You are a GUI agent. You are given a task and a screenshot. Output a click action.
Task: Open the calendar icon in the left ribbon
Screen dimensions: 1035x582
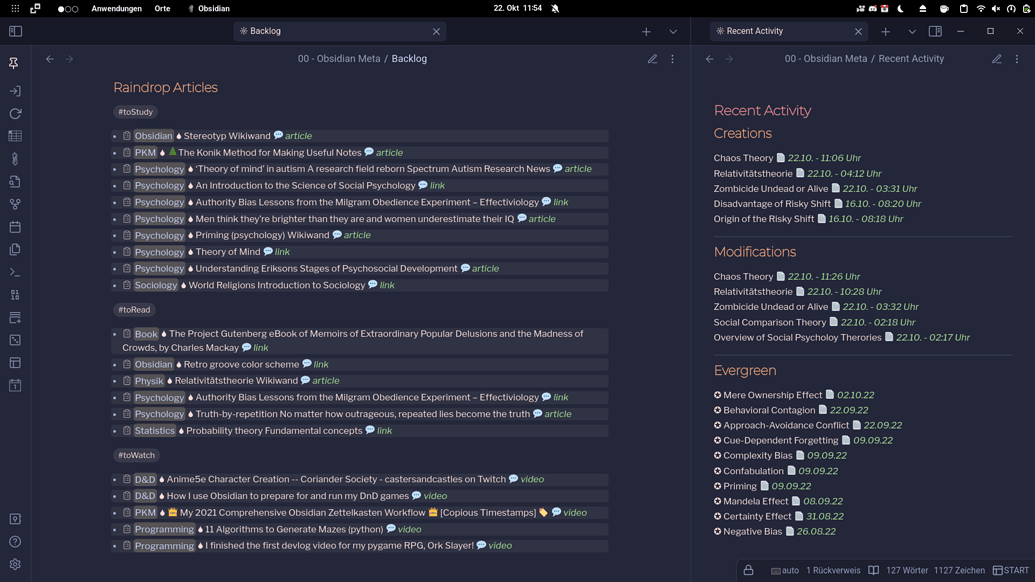click(x=15, y=226)
